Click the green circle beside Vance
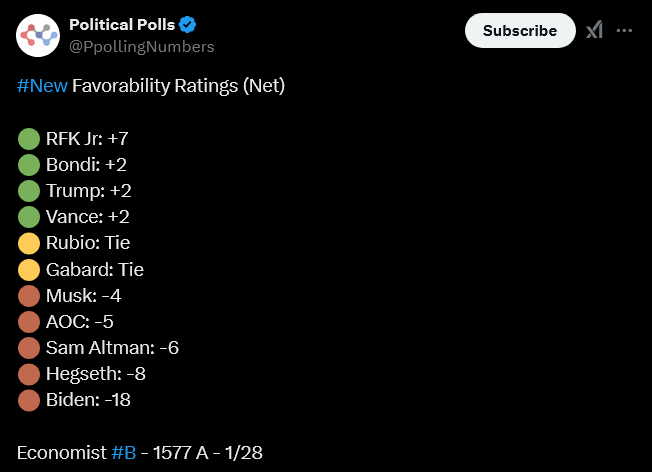 (x=29, y=217)
